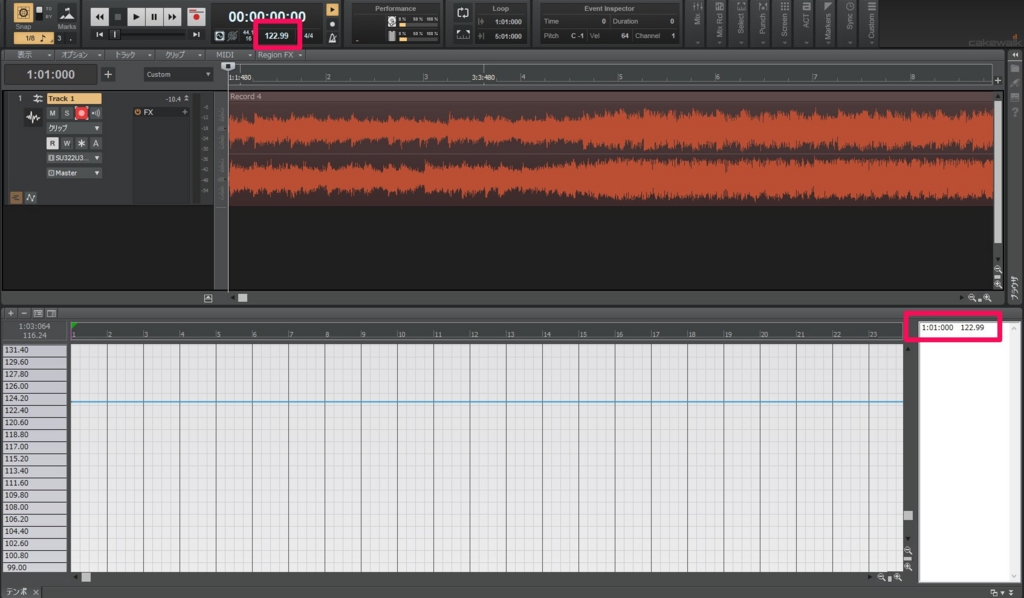Viewport: 1024px width, 598px height.
Task: Open the MIDI menu
Action: pos(229,54)
